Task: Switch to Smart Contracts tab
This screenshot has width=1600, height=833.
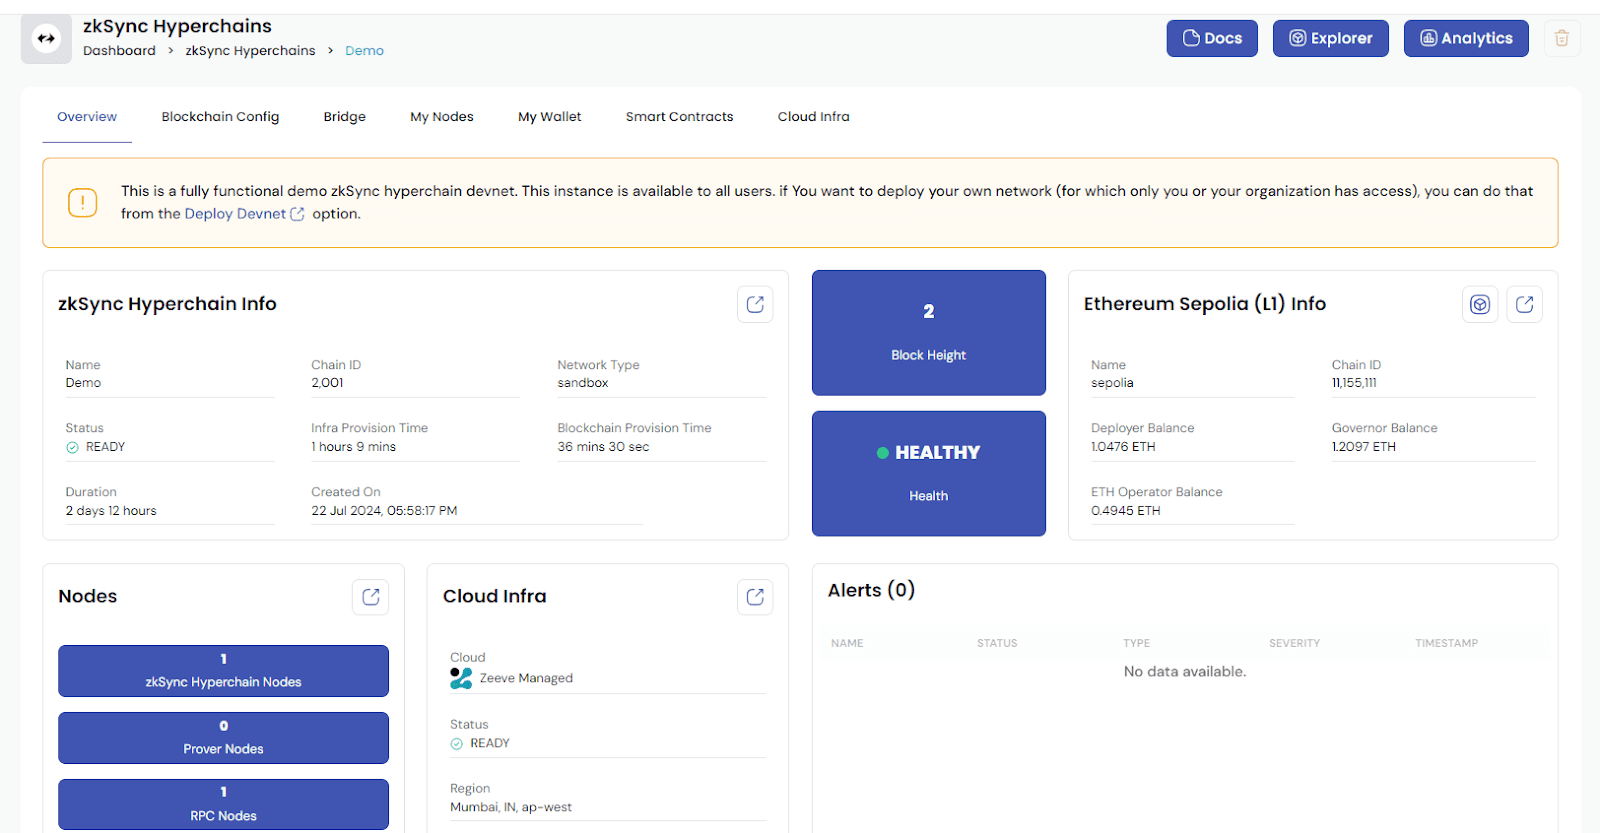Action: pyautogui.click(x=680, y=117)
